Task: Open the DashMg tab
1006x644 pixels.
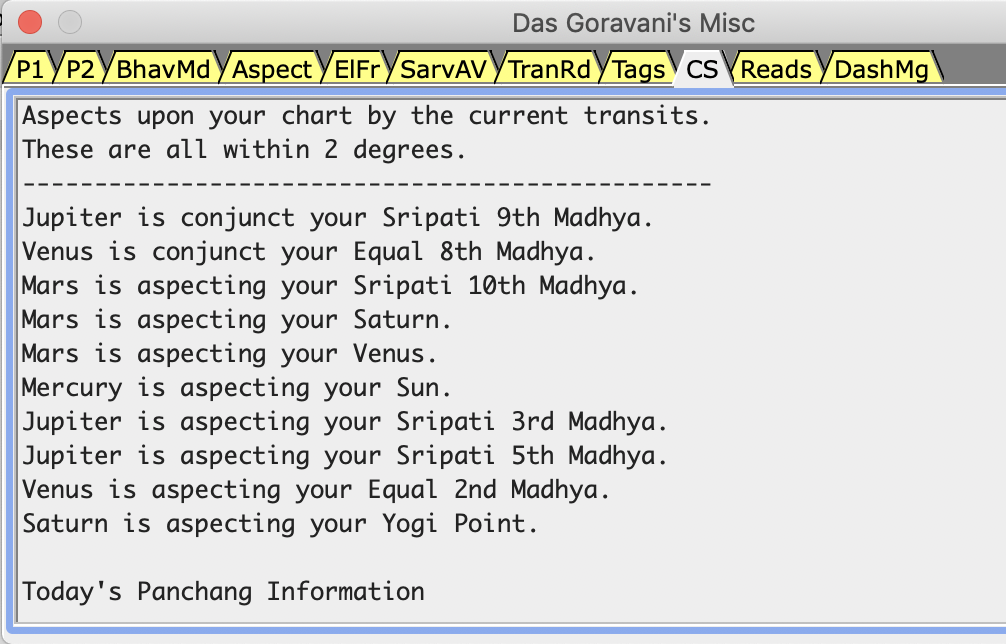Action: point(882,69)
